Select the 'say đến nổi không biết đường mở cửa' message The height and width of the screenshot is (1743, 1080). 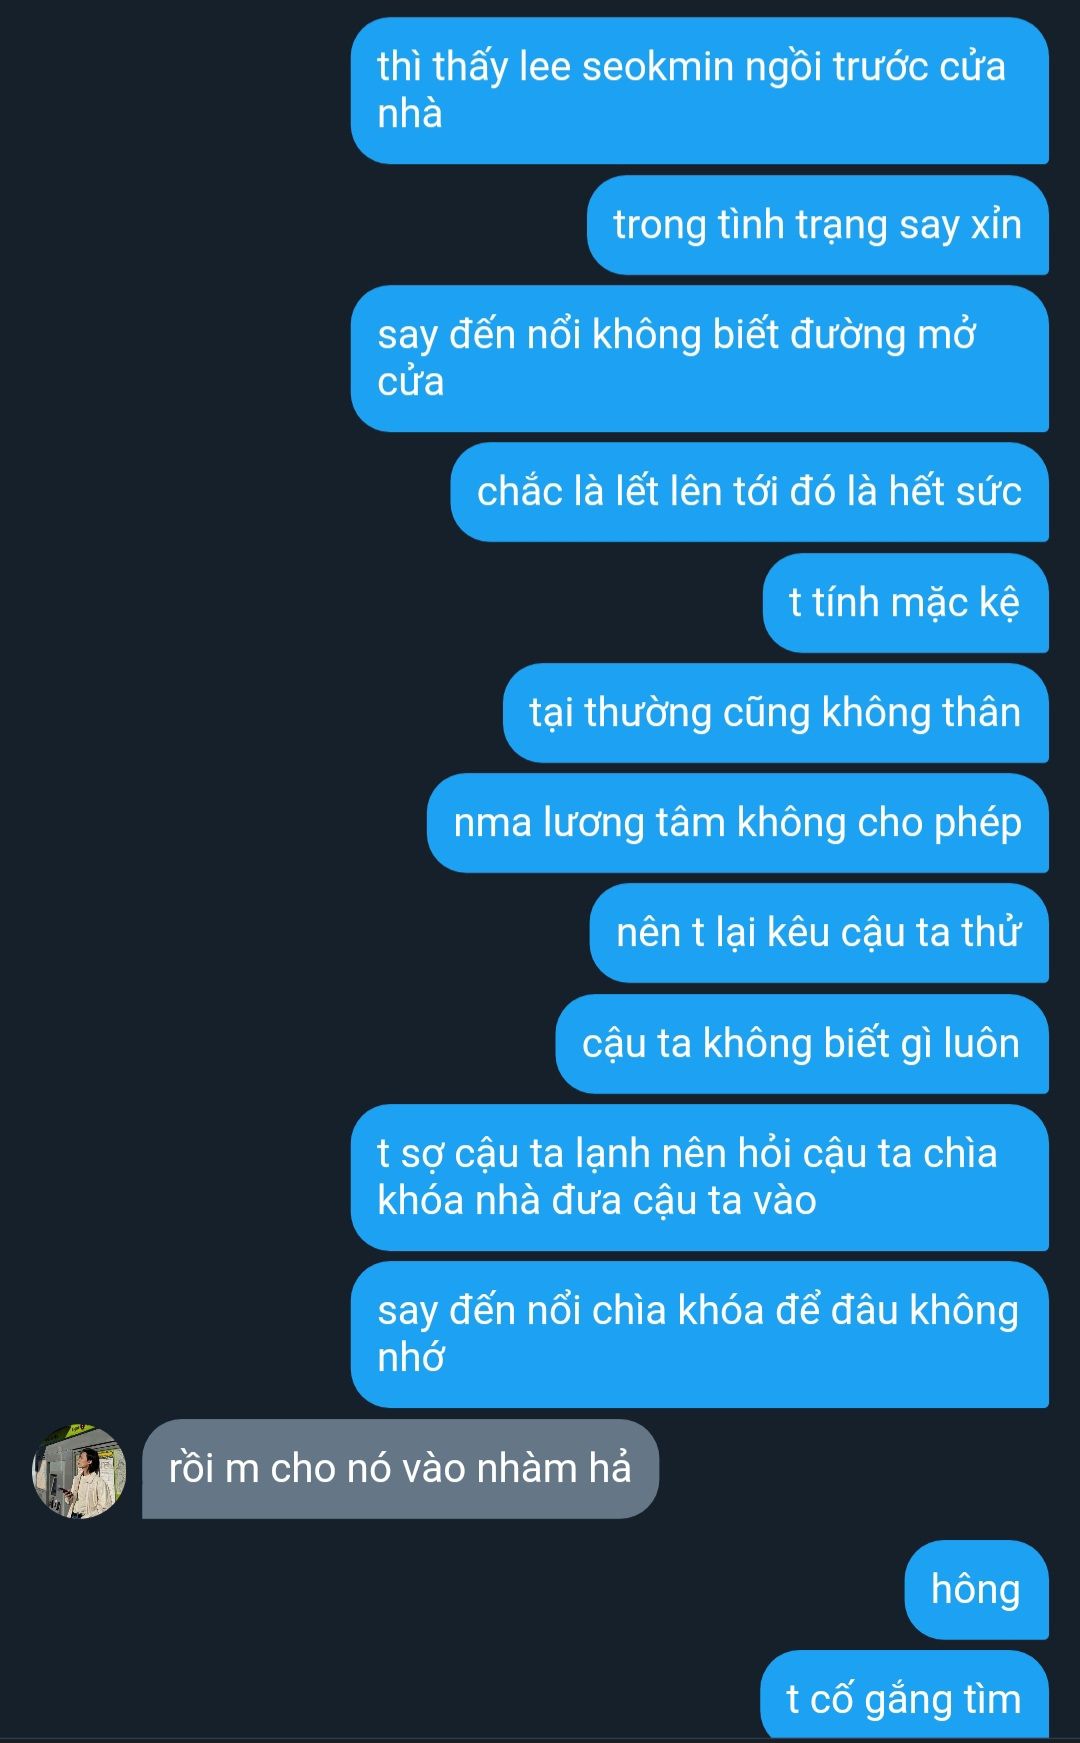[699, 358]
